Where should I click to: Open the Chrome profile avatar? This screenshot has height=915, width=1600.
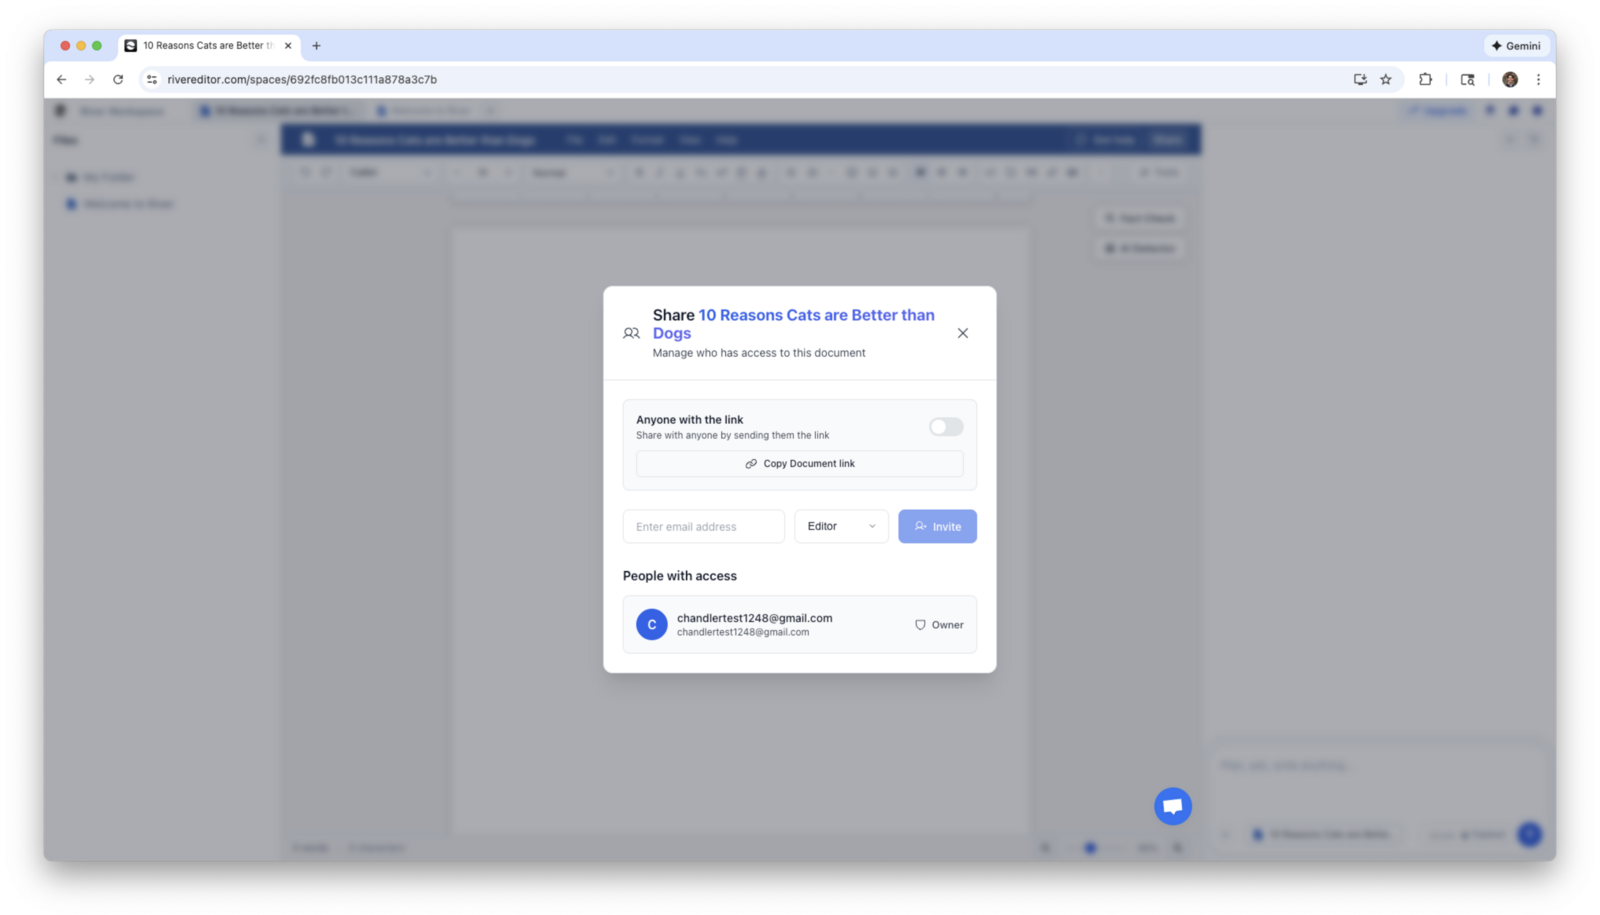point(1510,79)
